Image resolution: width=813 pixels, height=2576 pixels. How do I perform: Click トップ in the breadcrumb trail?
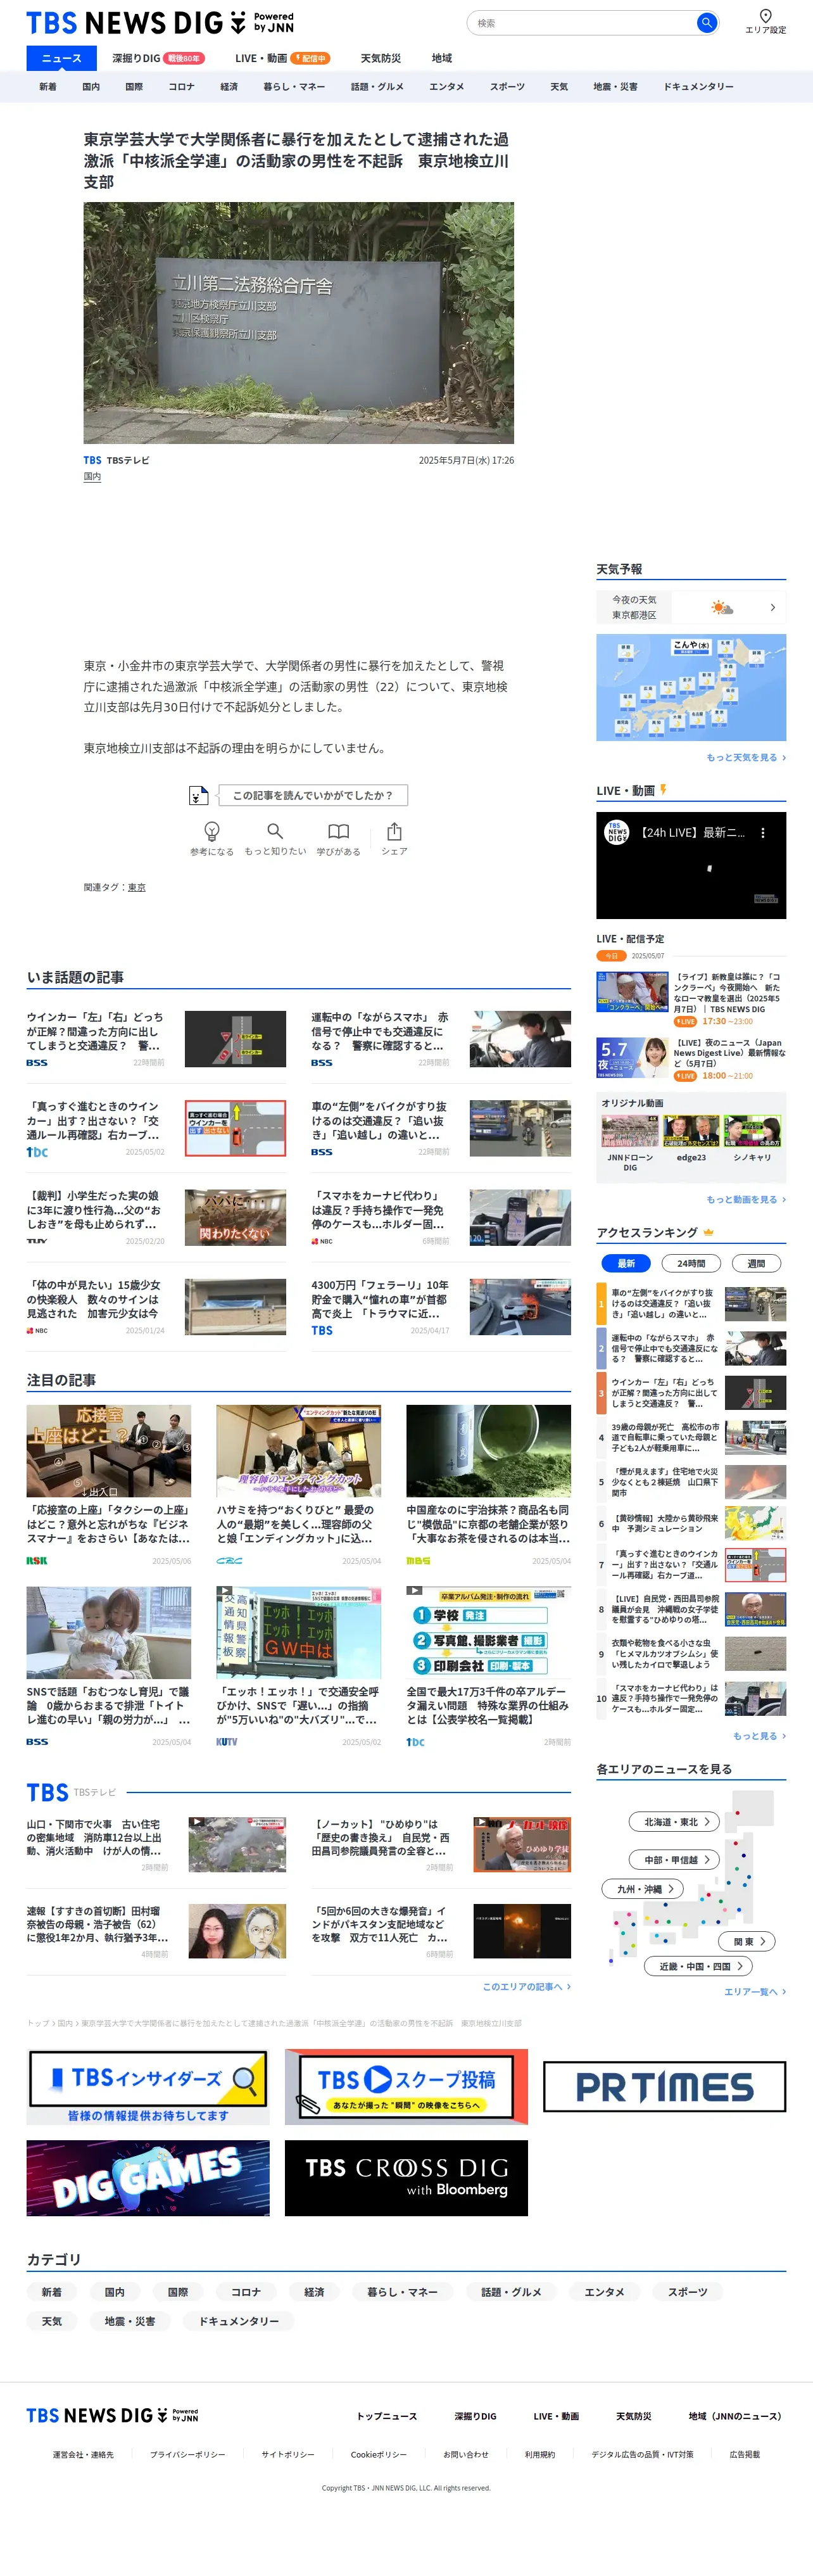point(37,2023)
